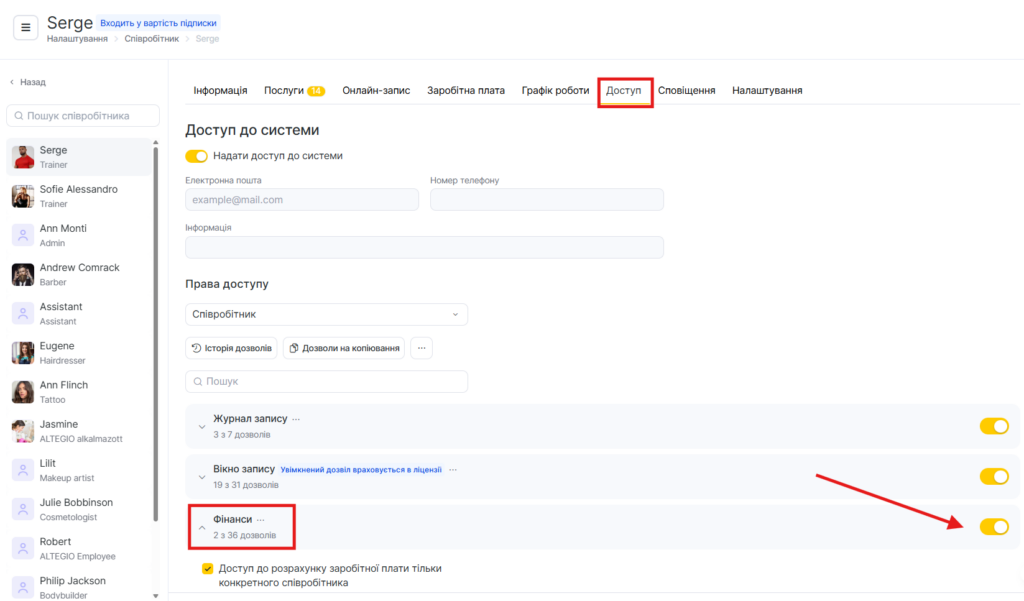Switch to the Заробітна плата tab
Image resolution: width=1024 pixels, height=601 pixels.
[x=465, y=90]
